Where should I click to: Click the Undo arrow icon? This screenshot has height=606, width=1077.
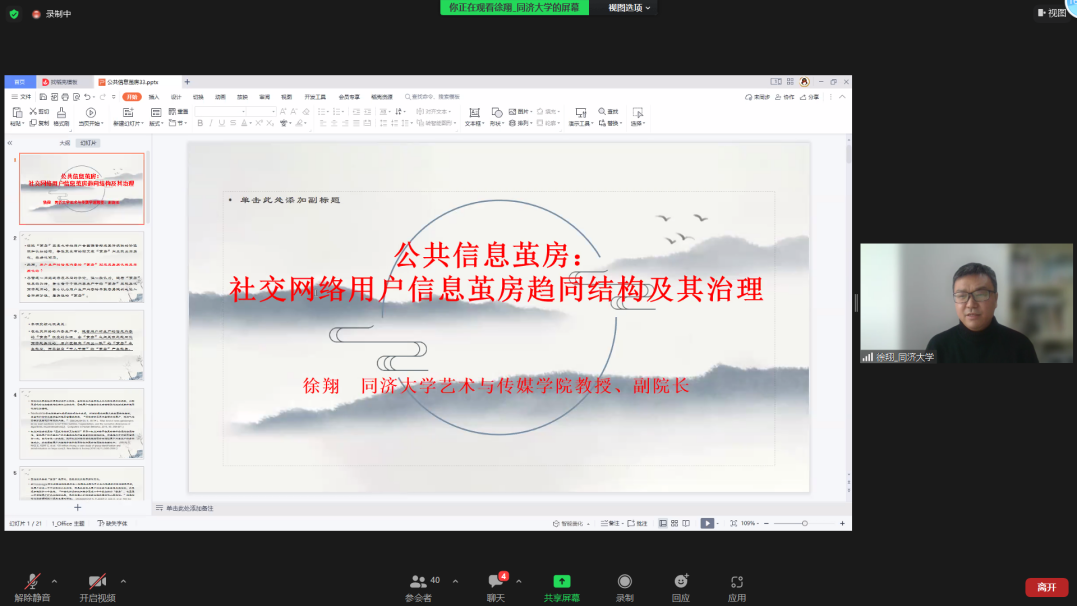pyautogui.click(x=87, y=97)
